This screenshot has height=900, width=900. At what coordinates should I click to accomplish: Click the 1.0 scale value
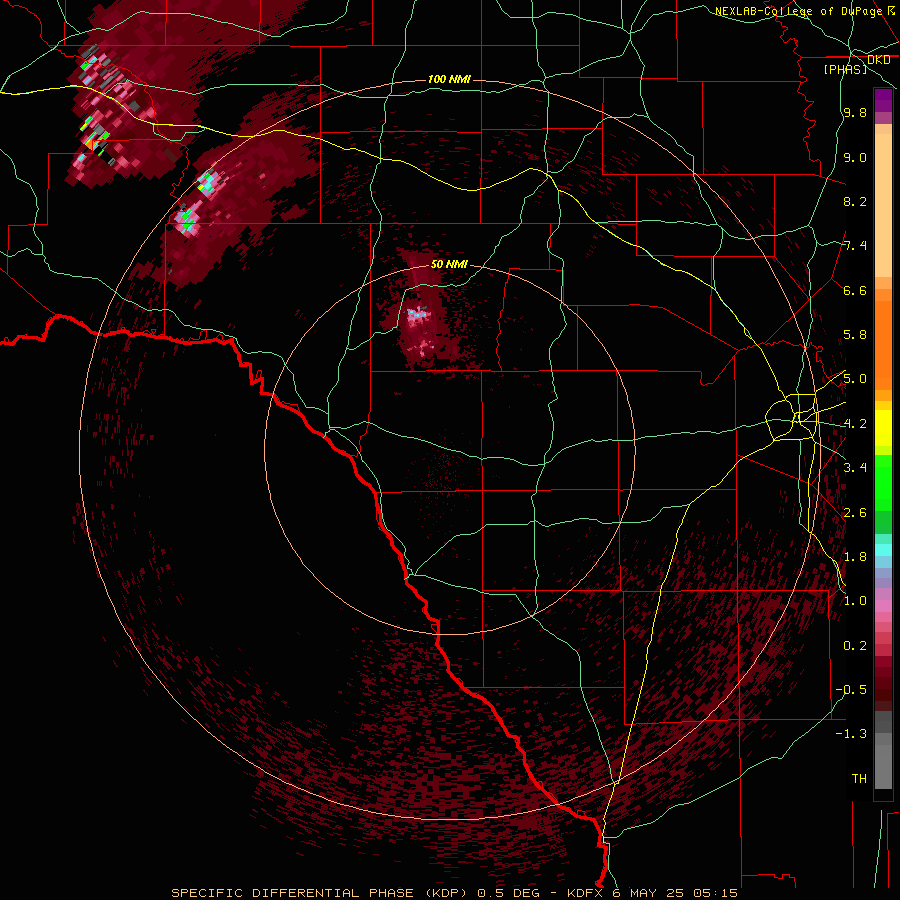[855, 601]
